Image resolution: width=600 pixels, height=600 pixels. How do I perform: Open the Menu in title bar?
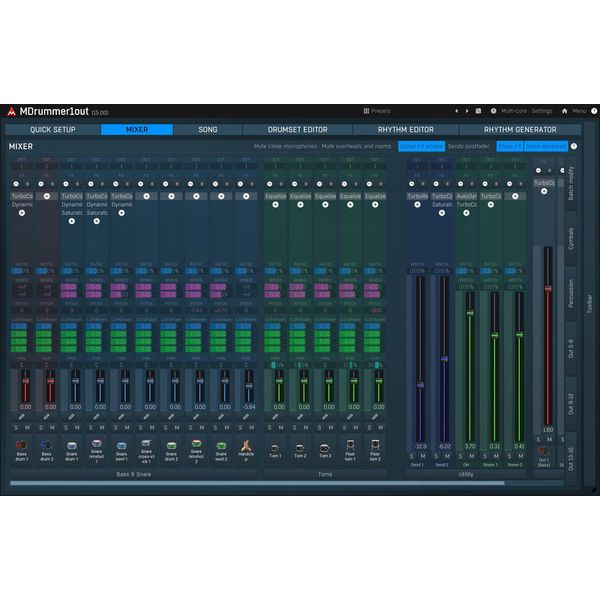[579, 111]
